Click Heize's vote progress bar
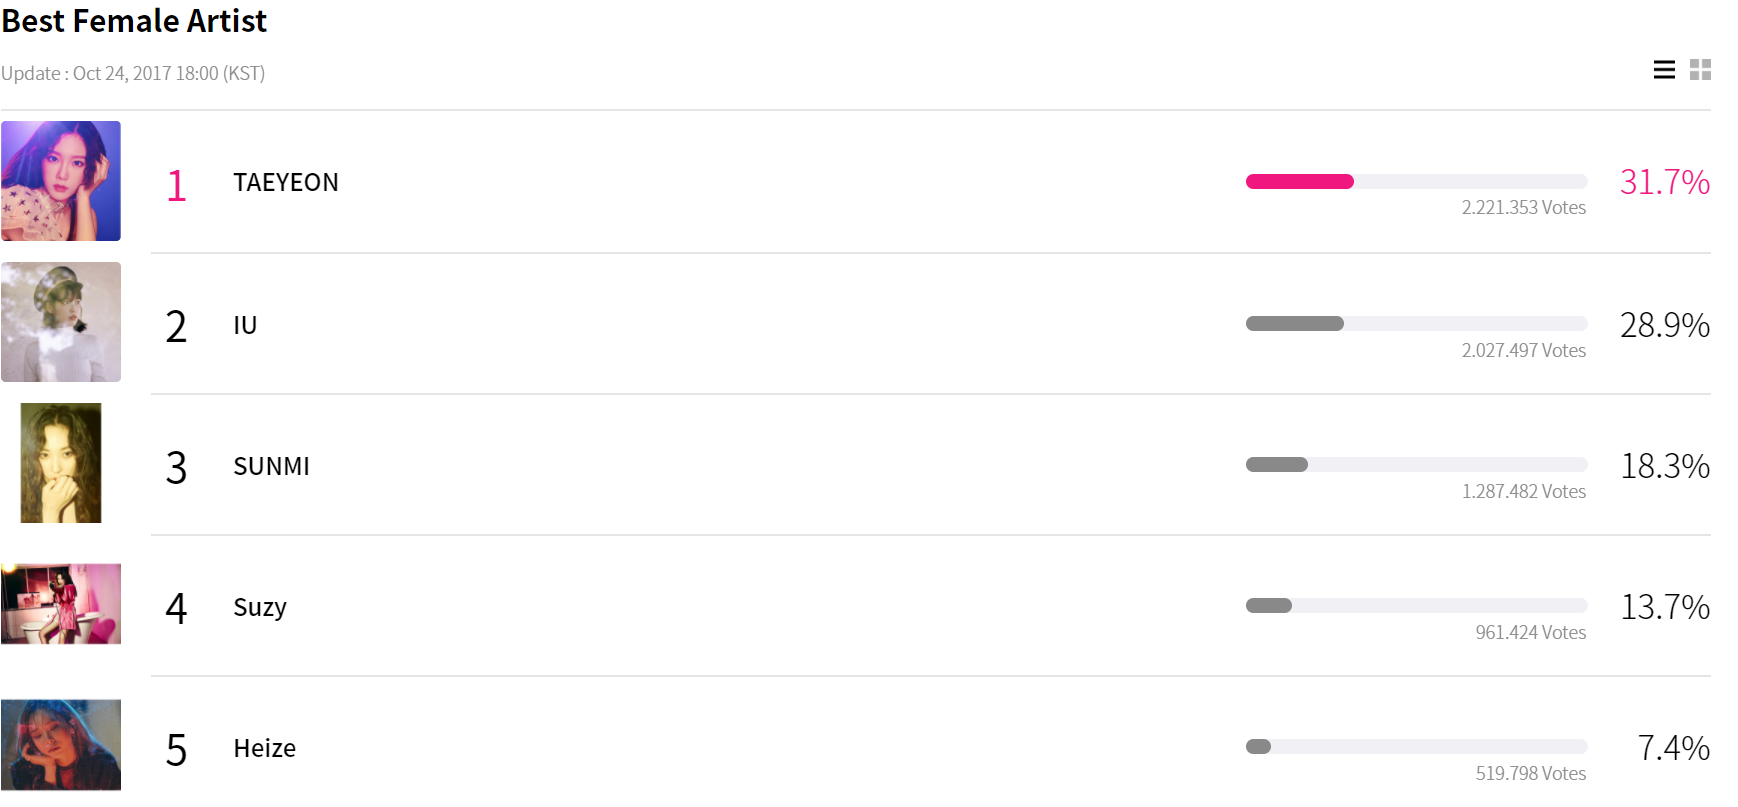The image size is (1738, 807). pyautogui.click(x=1416, y=746)
